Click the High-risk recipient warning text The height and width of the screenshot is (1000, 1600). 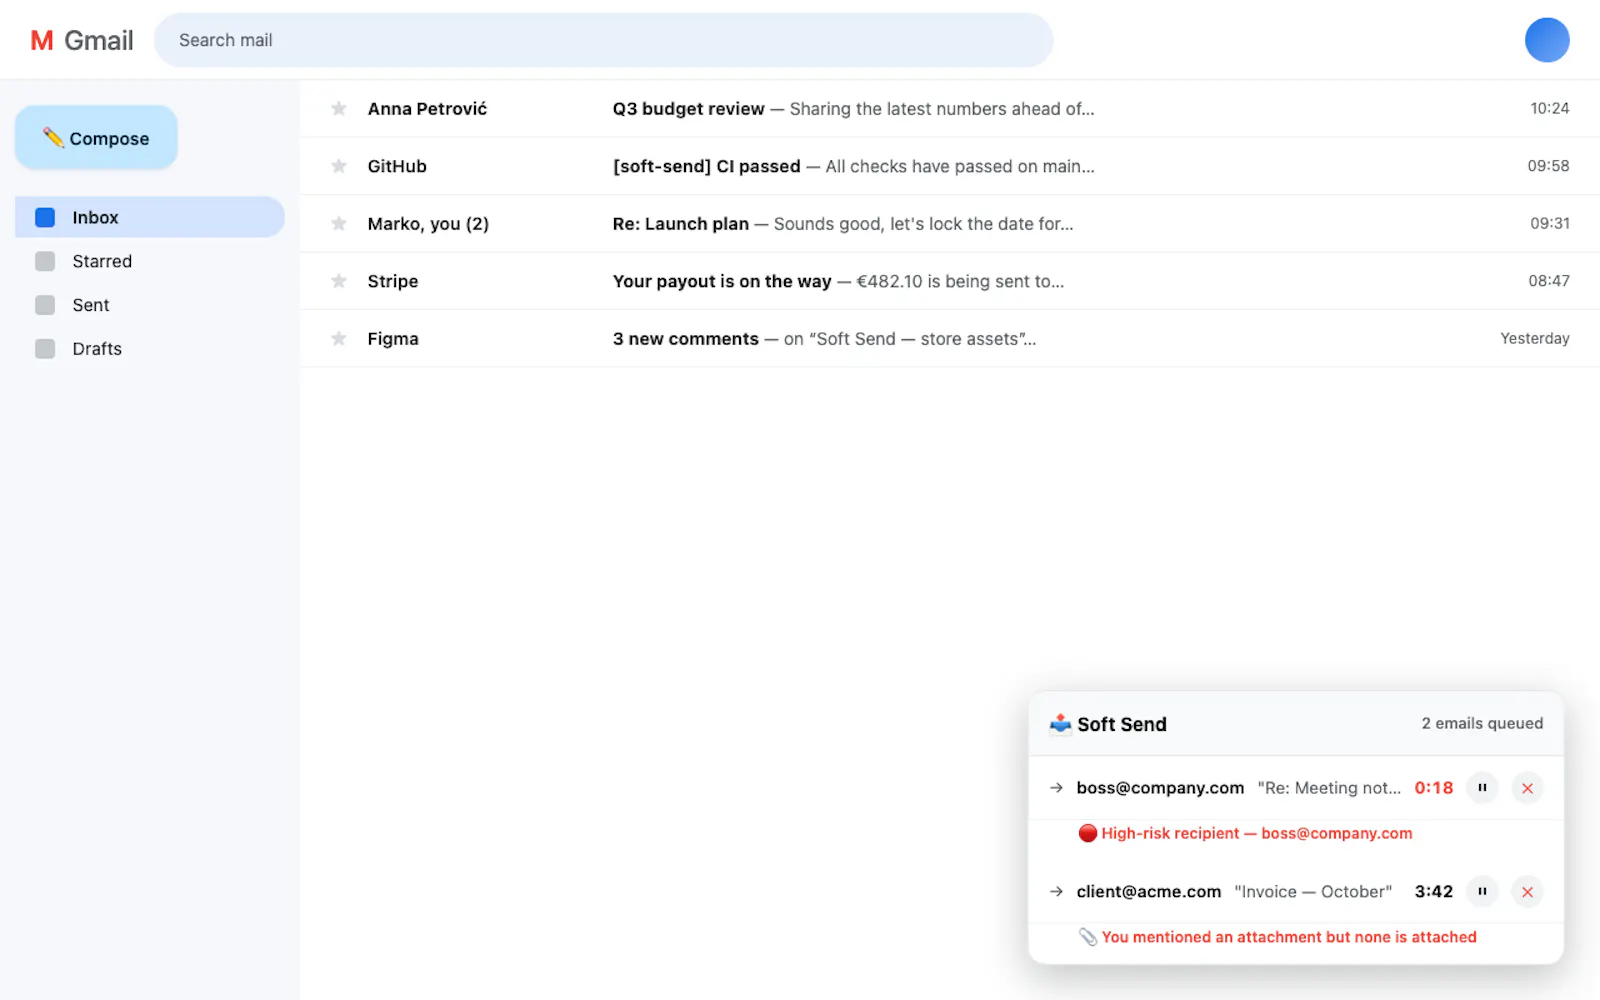pos(1257,833)
